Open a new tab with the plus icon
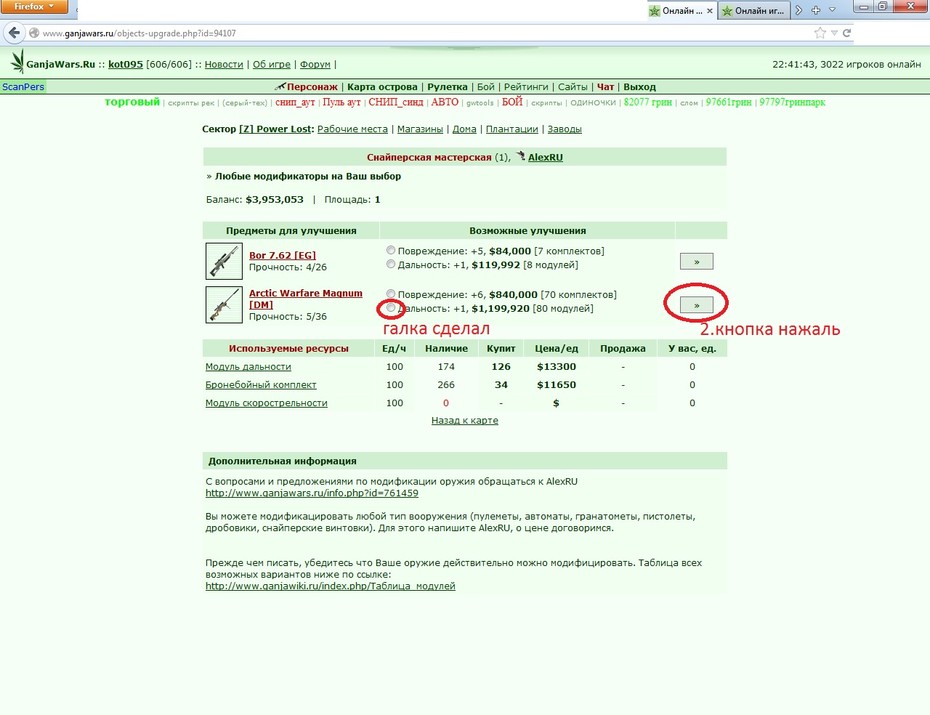 pos(816,10)
